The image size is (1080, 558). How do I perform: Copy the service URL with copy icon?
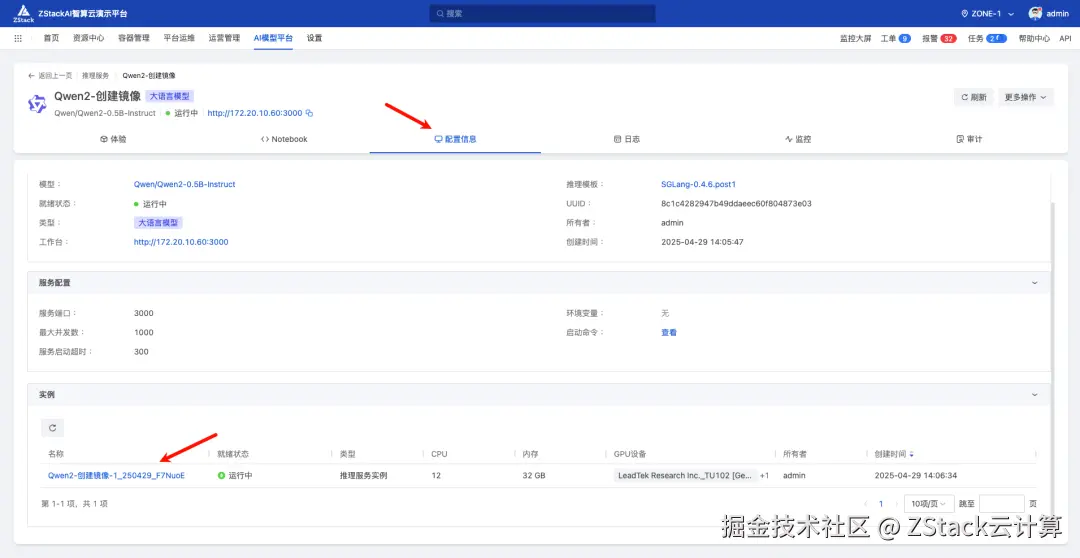[309, 113]
